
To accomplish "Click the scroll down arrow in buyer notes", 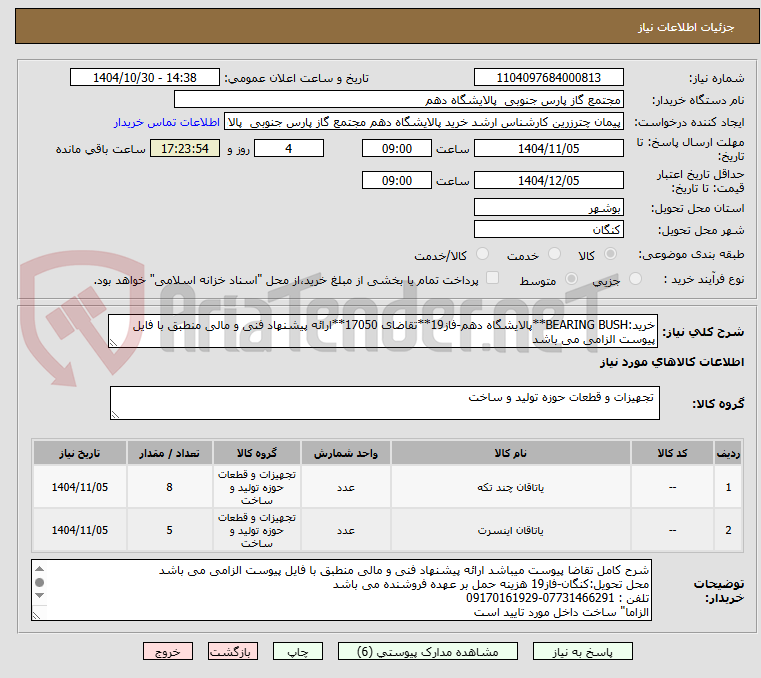I will [40, 595].
